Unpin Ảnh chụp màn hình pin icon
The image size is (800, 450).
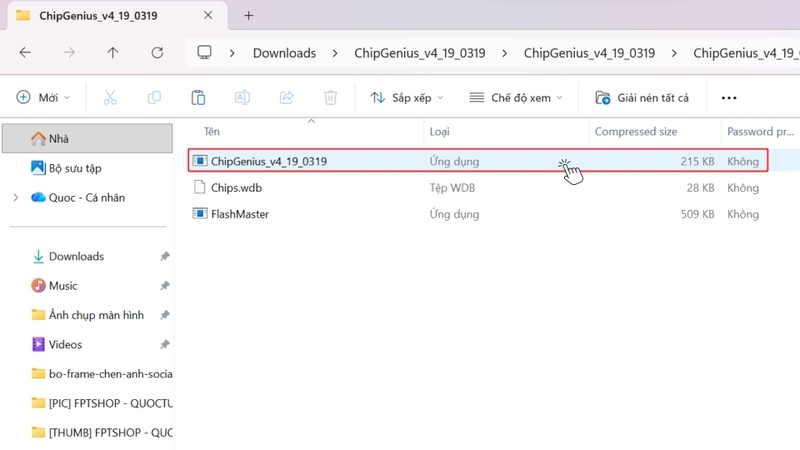(165, 315)
